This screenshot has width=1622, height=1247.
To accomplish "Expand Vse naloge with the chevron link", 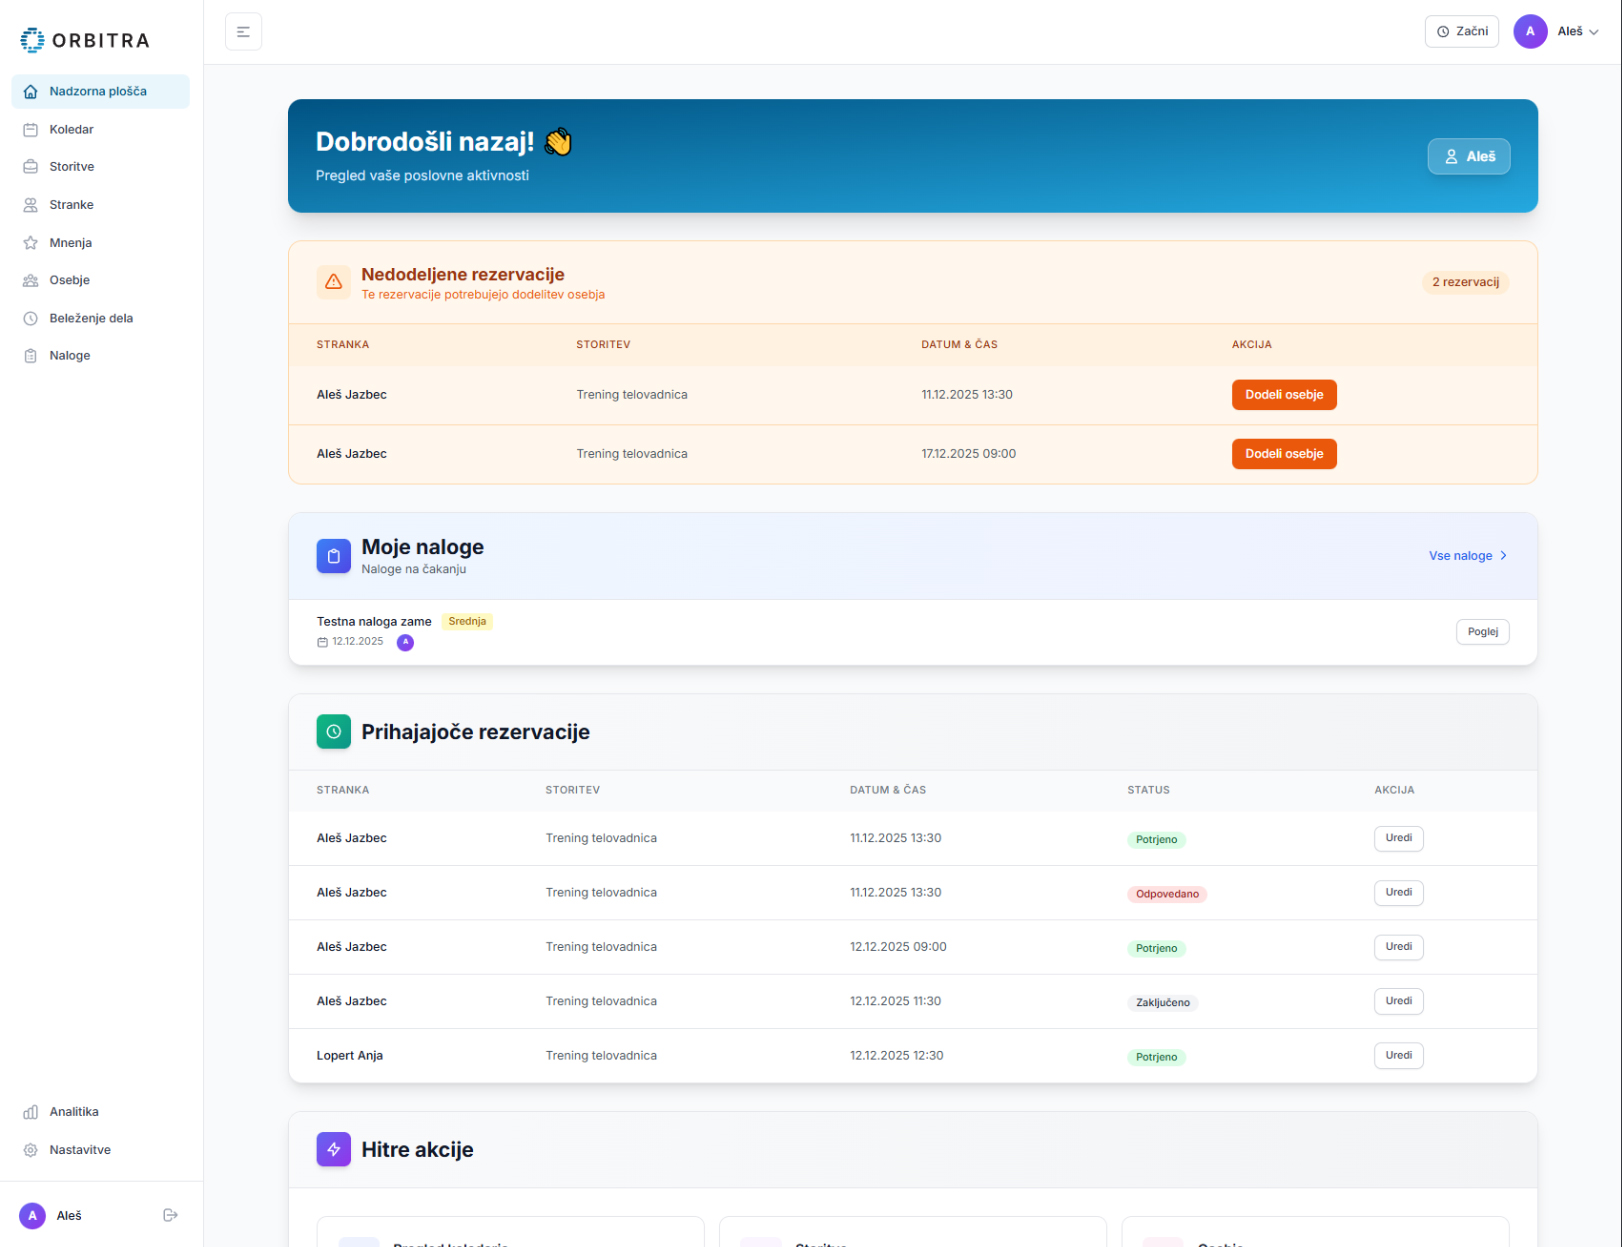I will pos(1467,556).
